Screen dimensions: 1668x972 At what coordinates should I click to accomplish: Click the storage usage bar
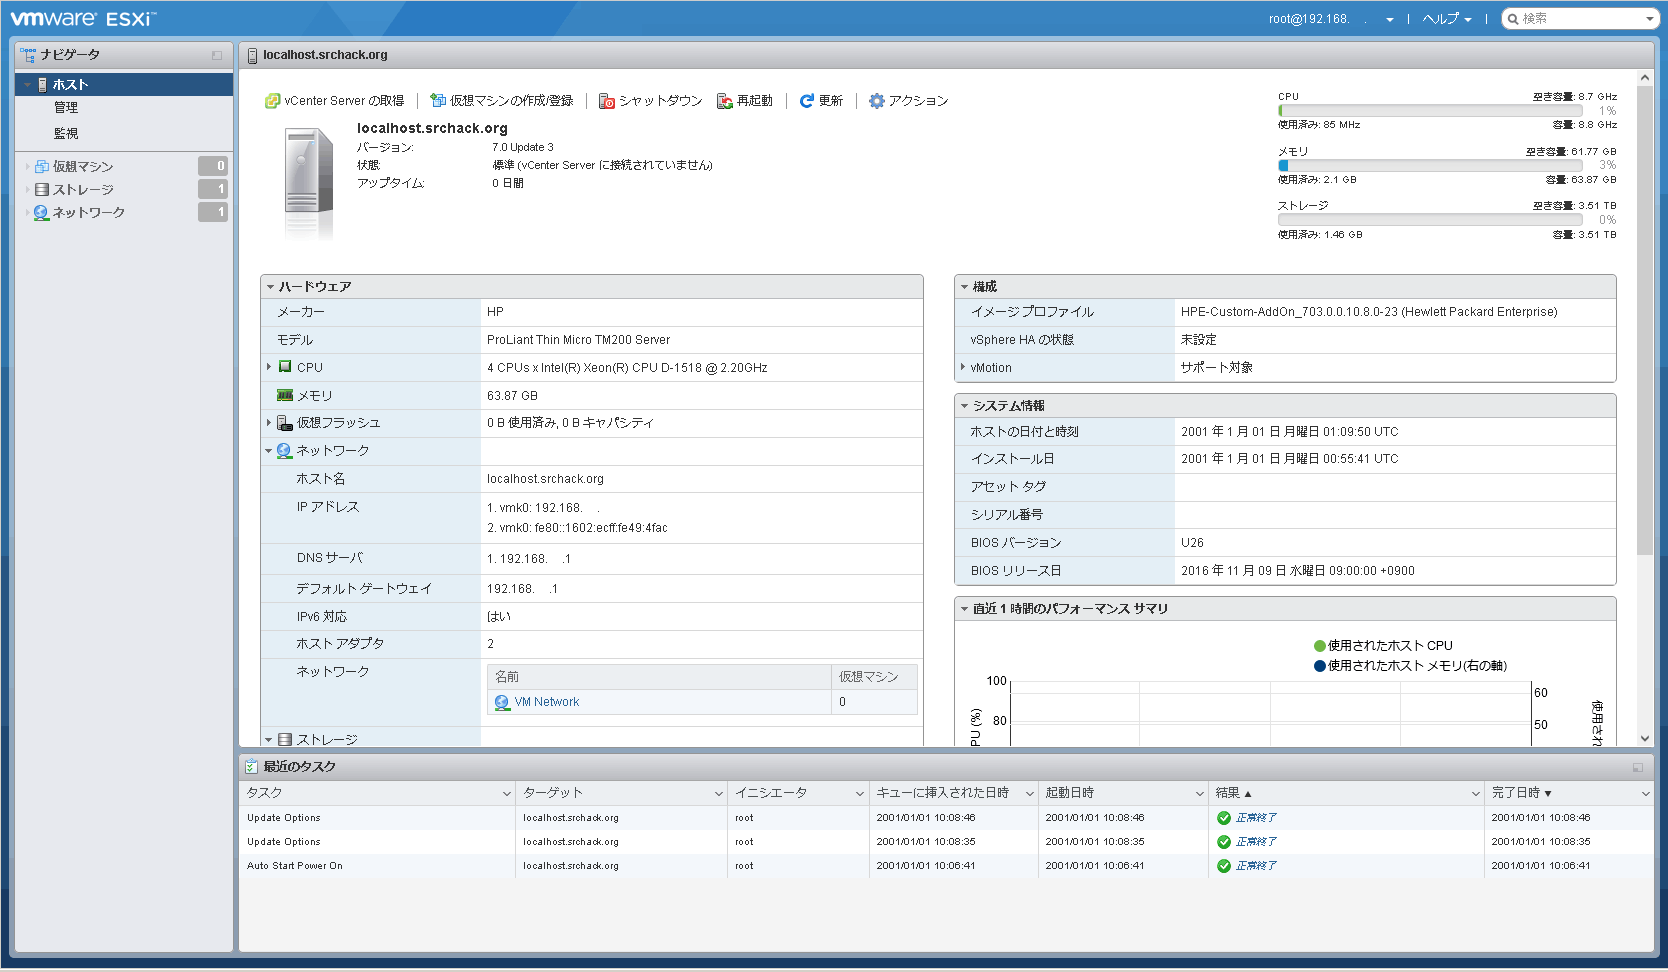click(x=1430, y=220)
